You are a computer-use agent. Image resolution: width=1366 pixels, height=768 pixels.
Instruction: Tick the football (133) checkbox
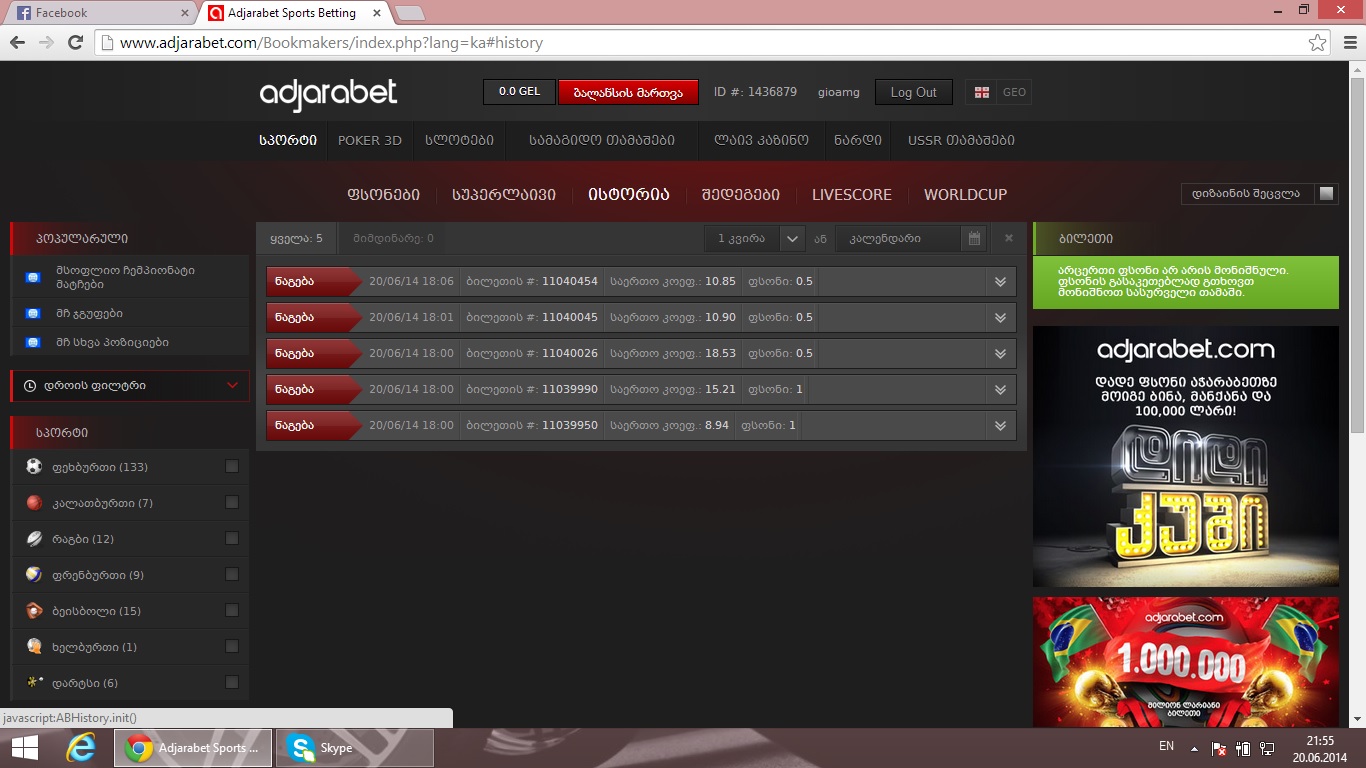click(x=232, y=467)
